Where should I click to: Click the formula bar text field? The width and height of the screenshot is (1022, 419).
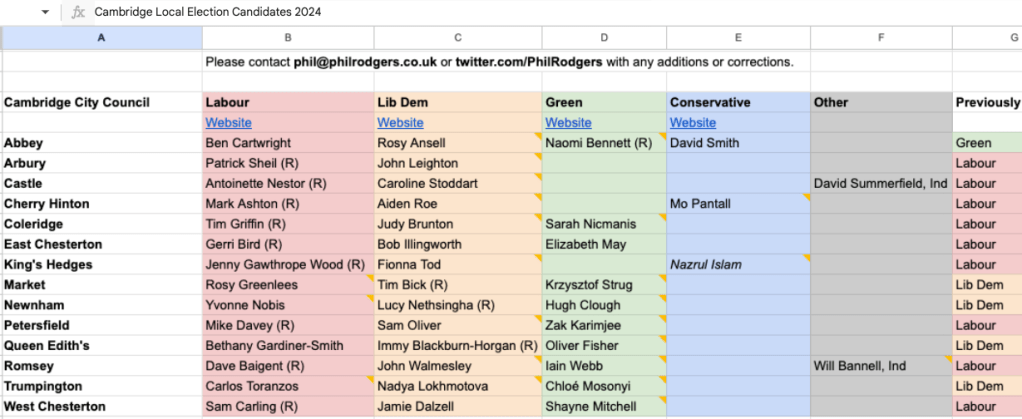[x=500, y=12]
